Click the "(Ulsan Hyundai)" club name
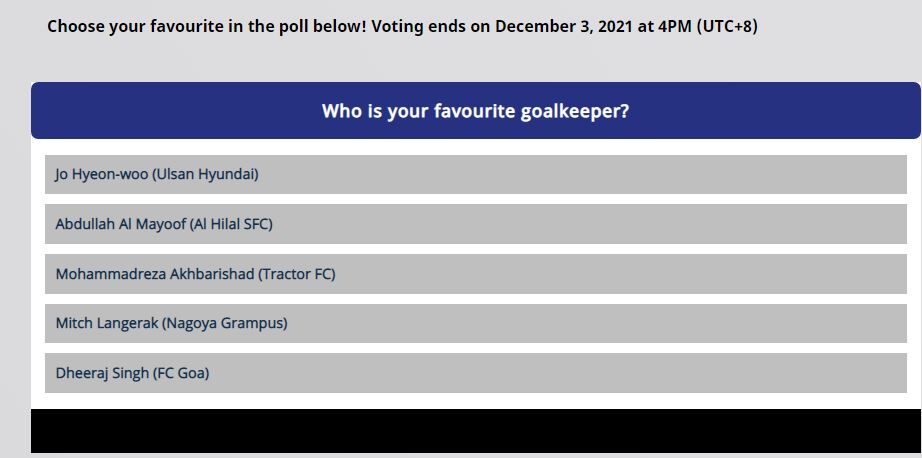This screenshot has height=458, width=922. coord(205,174)
